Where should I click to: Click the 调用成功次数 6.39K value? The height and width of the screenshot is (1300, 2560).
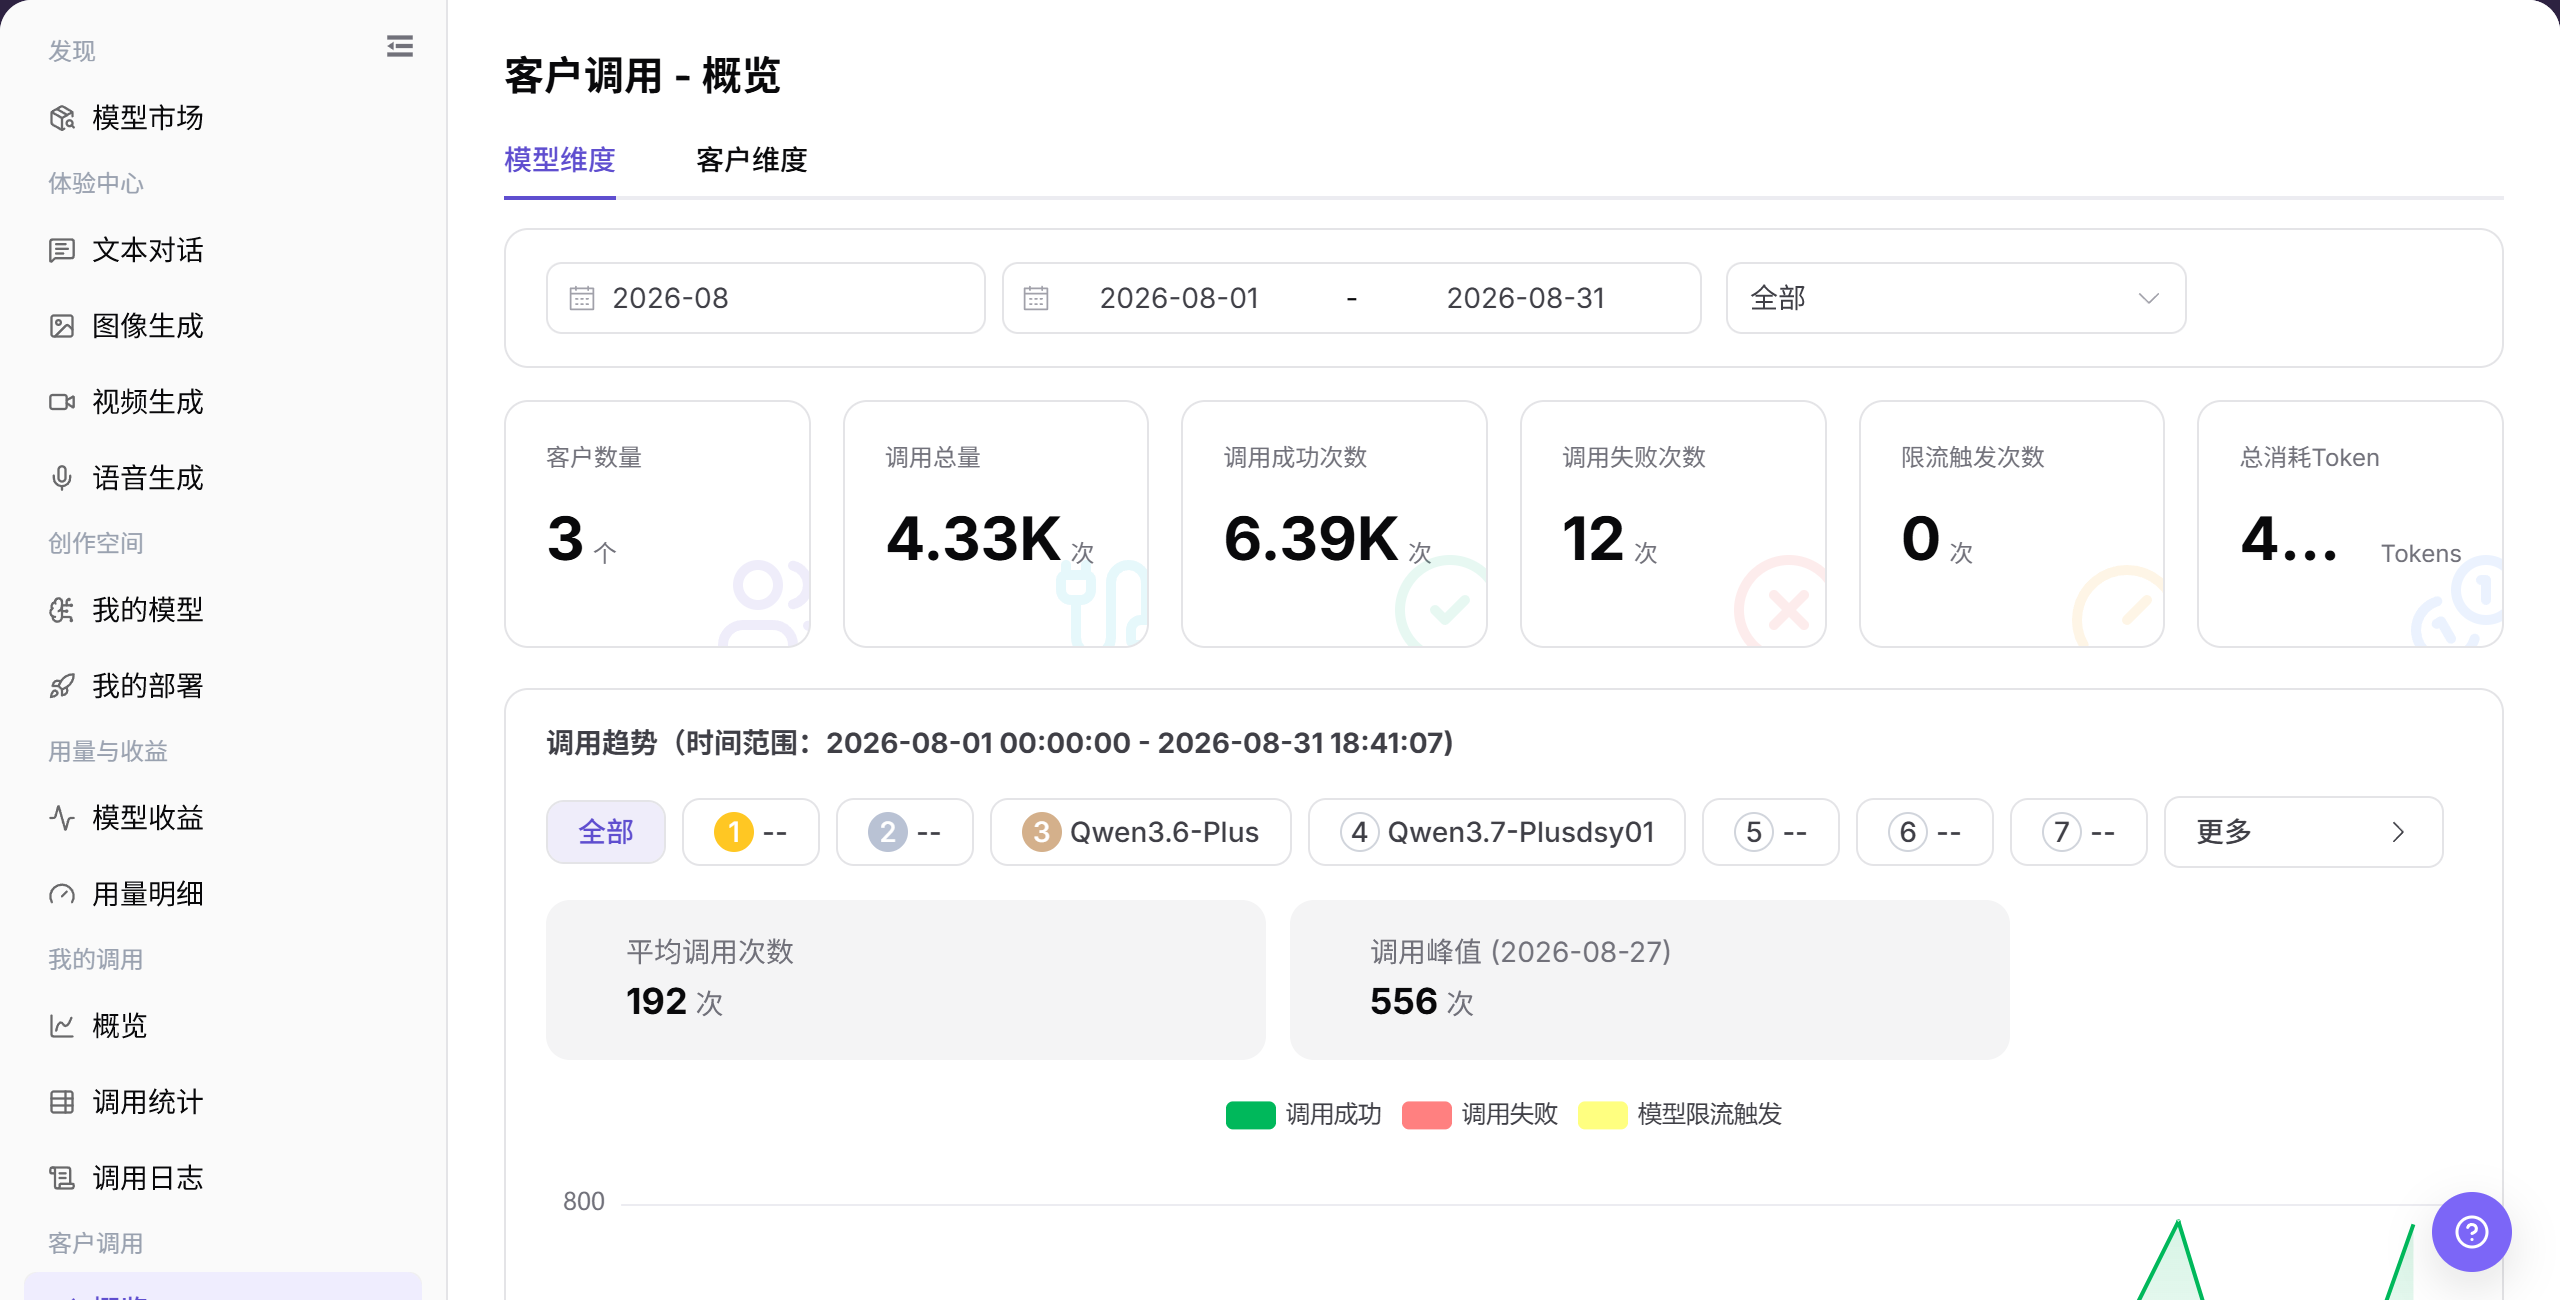pyautogui.click(x=1311, y=539)
